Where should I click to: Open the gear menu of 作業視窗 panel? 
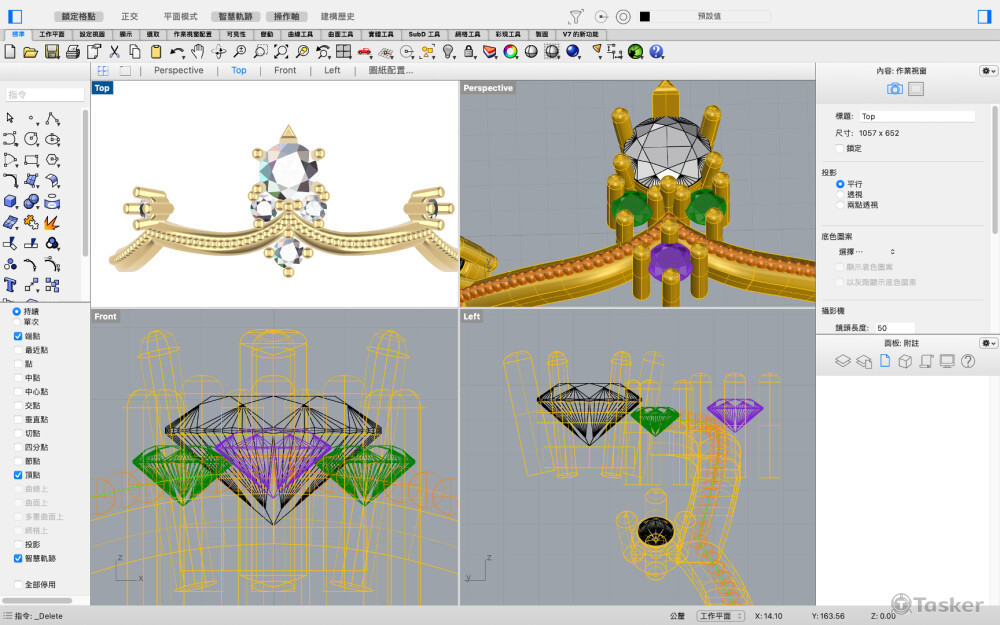point(987,71)
